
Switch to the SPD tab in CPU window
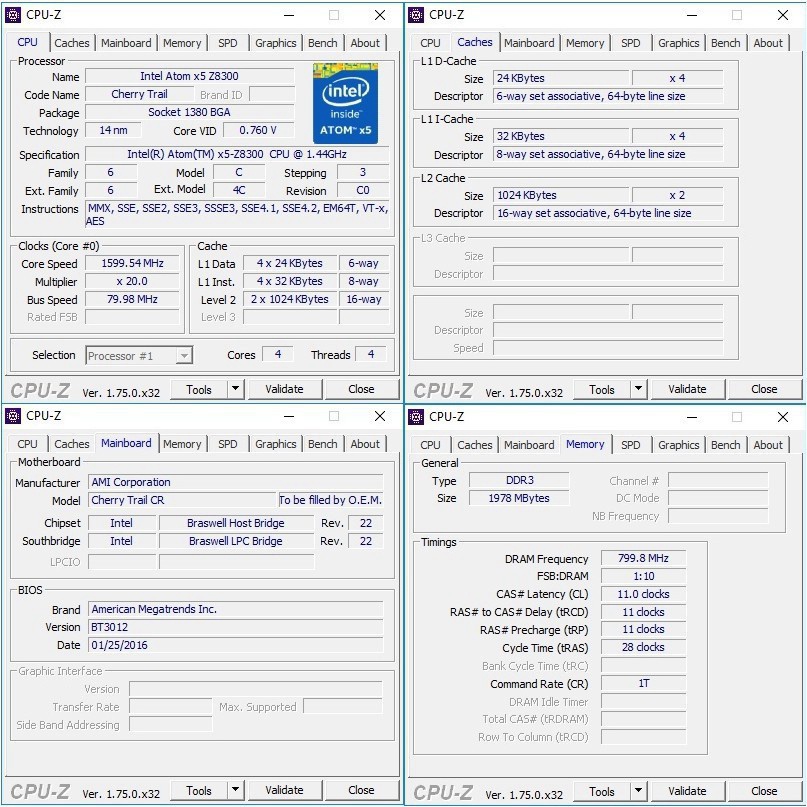coord(227,43)
